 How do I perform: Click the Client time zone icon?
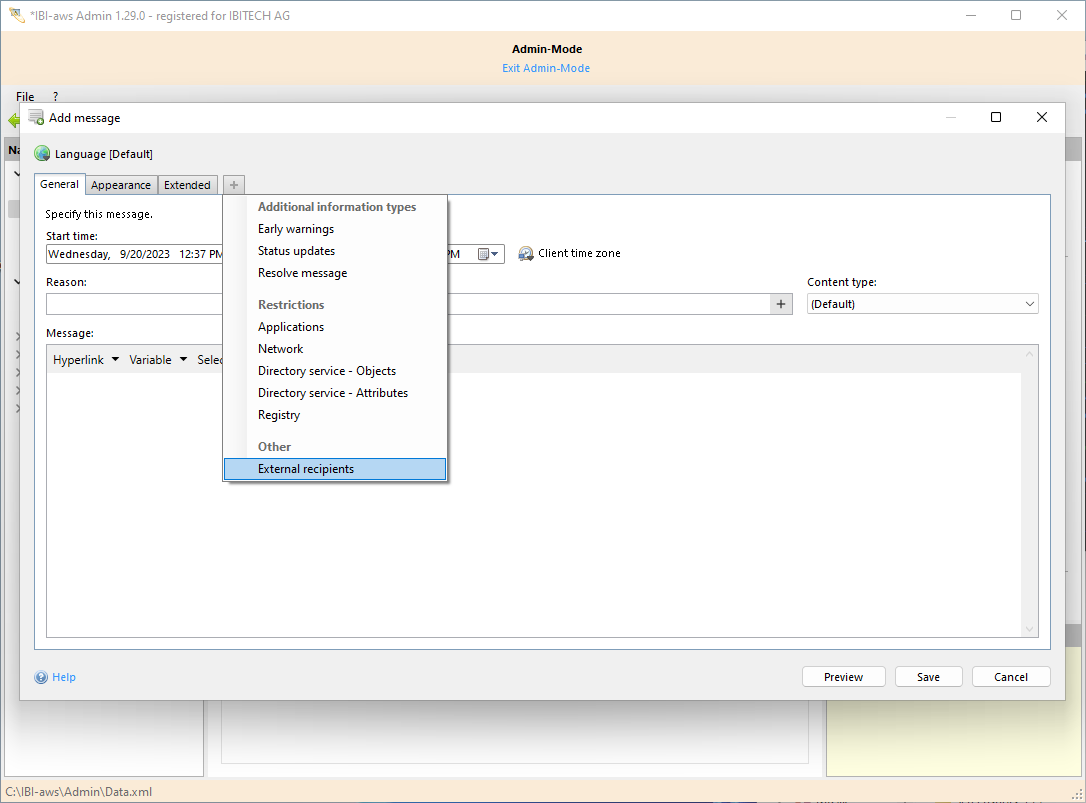[526, 254]
